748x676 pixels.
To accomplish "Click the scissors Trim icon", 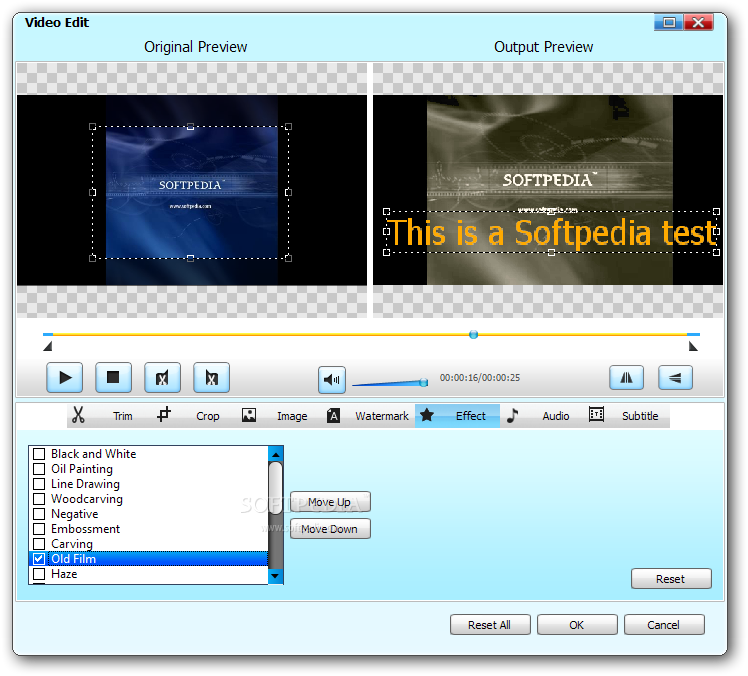I will 78,415.
